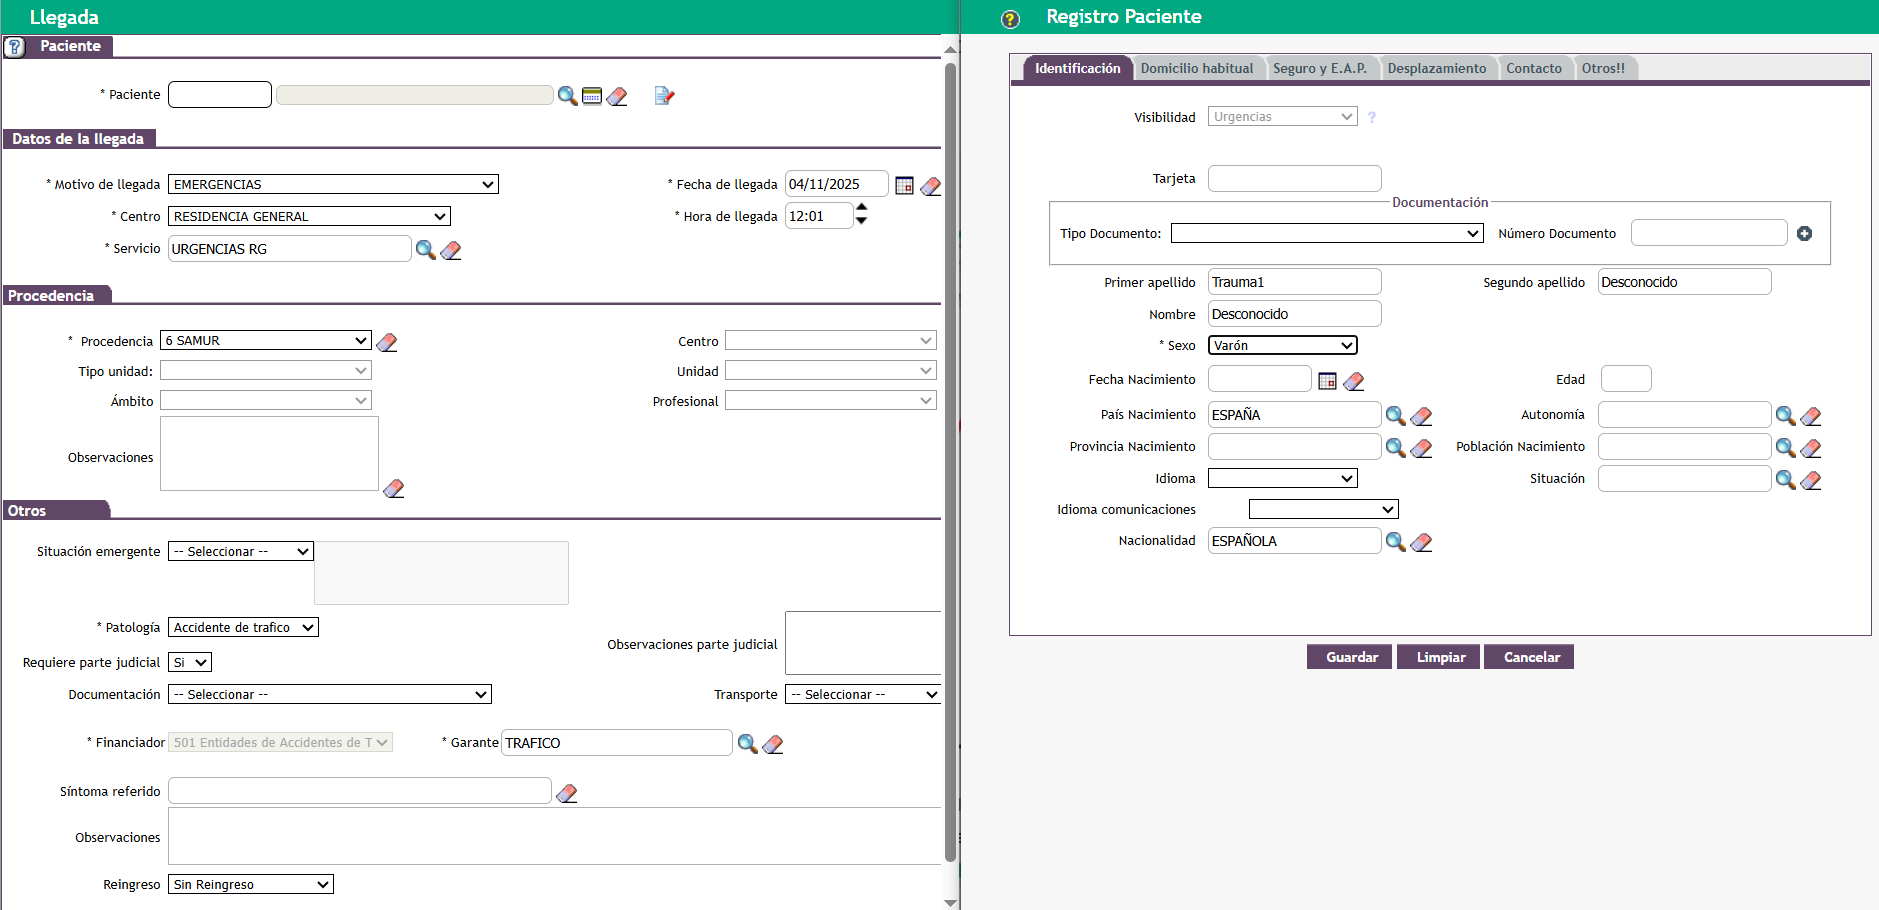Click the Cancelar button
The width and height of the screenshot is (1879, 910).
click(1531, 658)
